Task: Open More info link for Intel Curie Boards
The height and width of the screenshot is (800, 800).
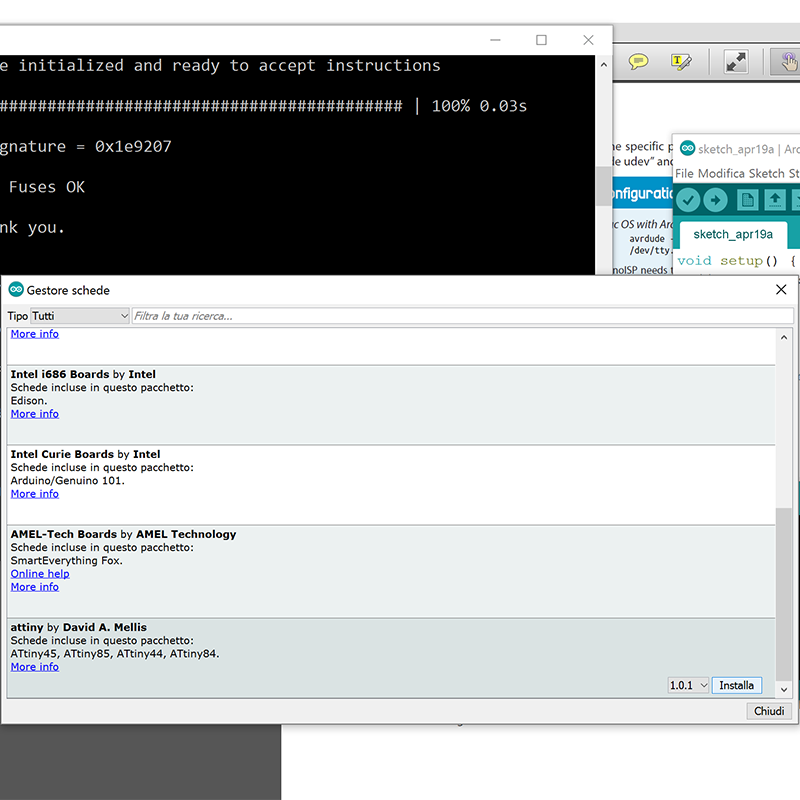Action: coord(35,494)
